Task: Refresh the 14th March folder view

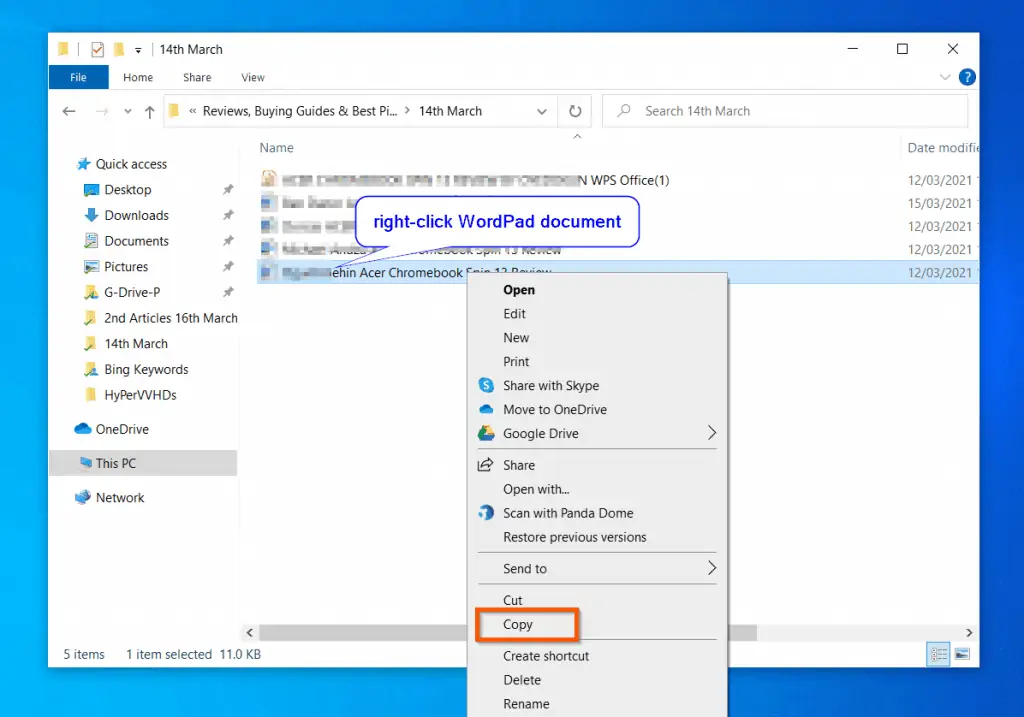Action: tap(575, 111)
